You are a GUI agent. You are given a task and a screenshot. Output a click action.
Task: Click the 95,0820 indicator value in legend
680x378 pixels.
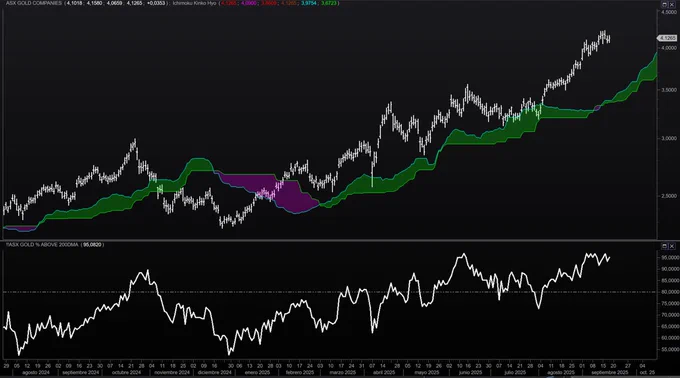point(92,245)
